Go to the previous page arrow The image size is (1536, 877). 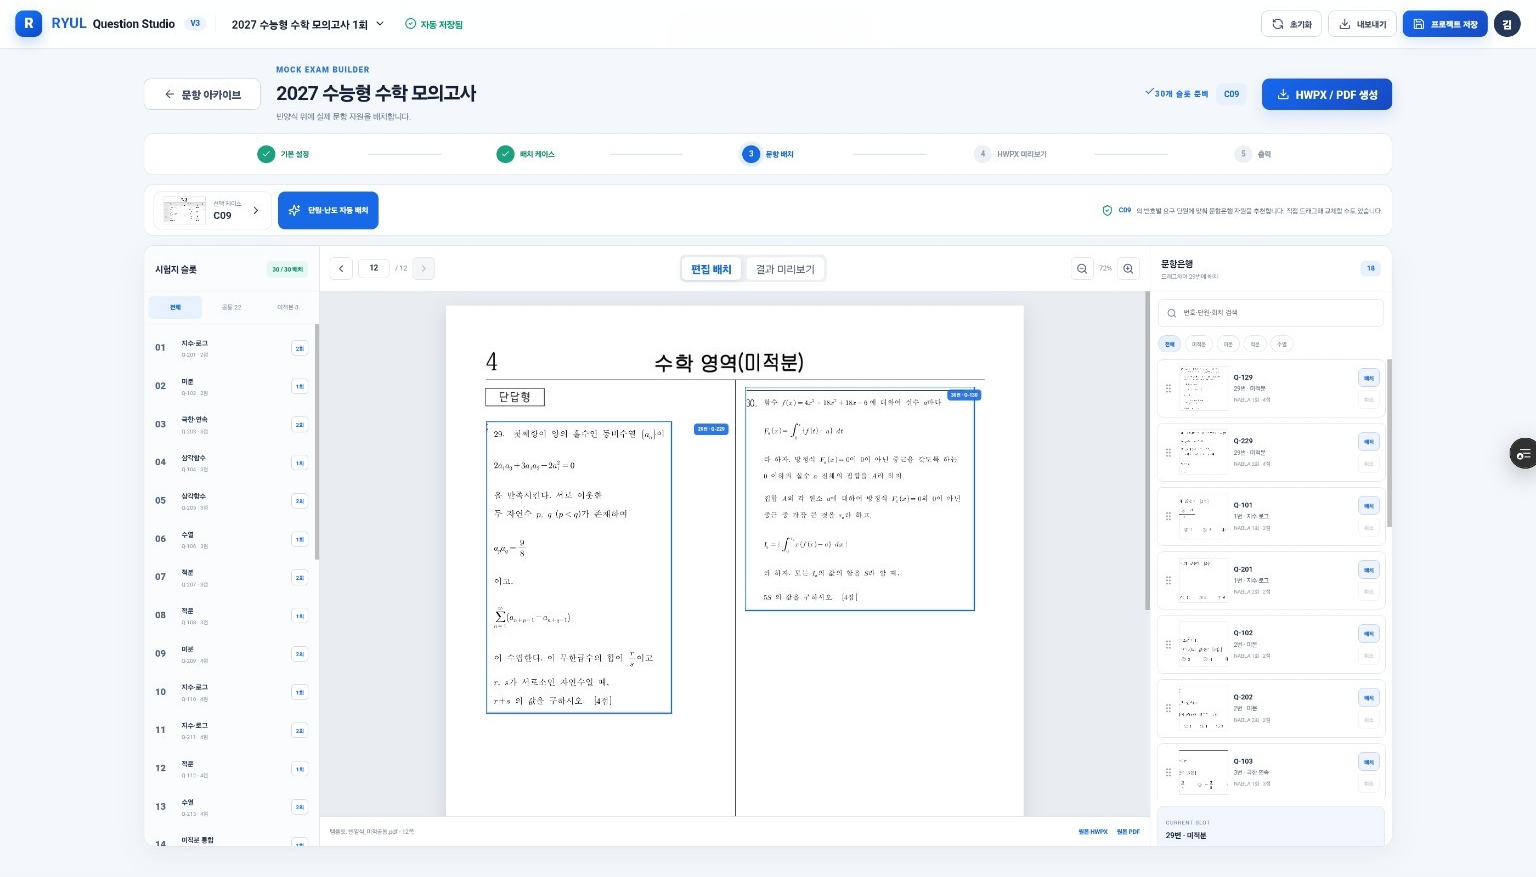(x=341, y=268)
